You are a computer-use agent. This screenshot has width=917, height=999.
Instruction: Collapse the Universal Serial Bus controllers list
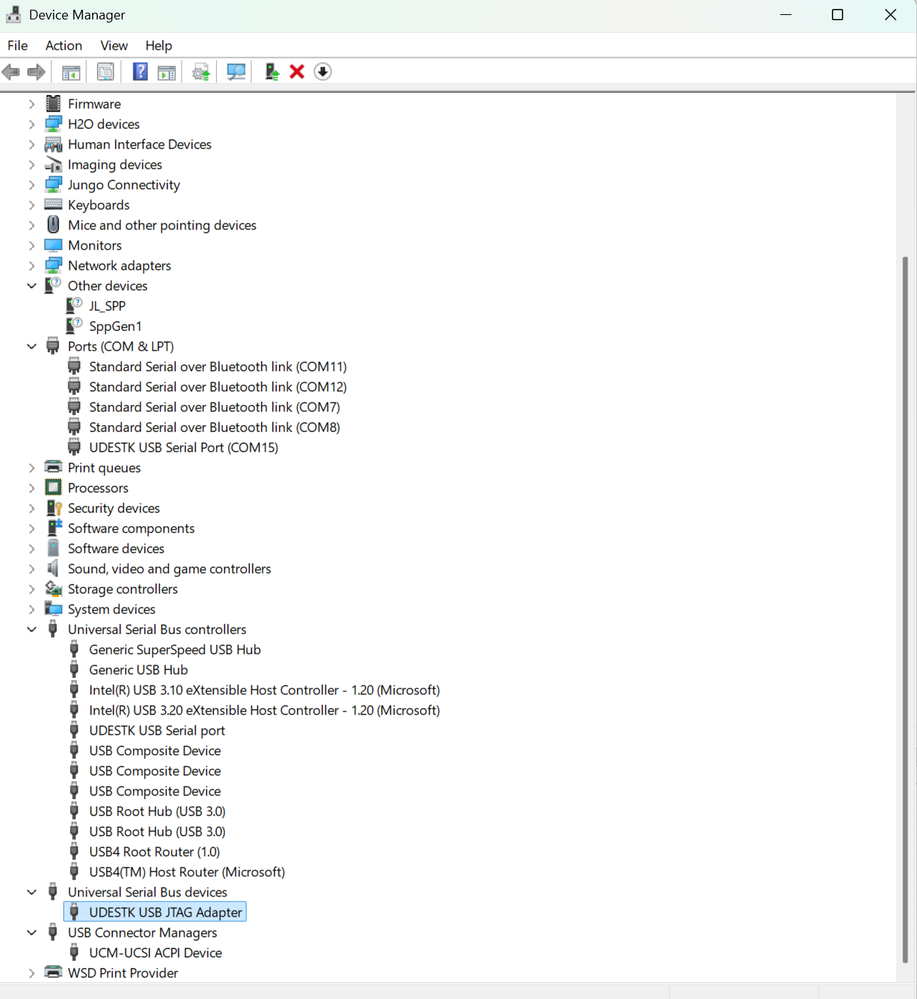tap(32, 629)
